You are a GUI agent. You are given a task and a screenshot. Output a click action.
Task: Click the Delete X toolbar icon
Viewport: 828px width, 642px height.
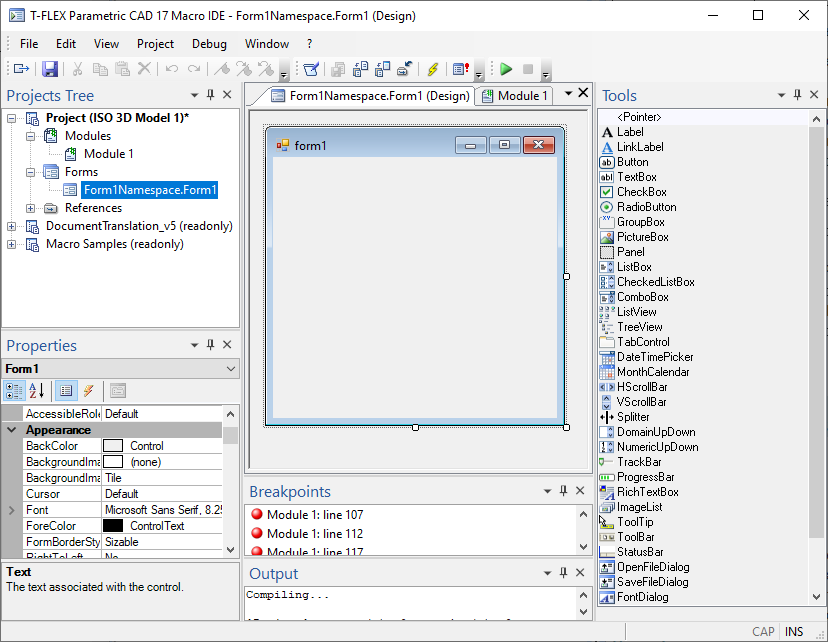pos(144,69)
